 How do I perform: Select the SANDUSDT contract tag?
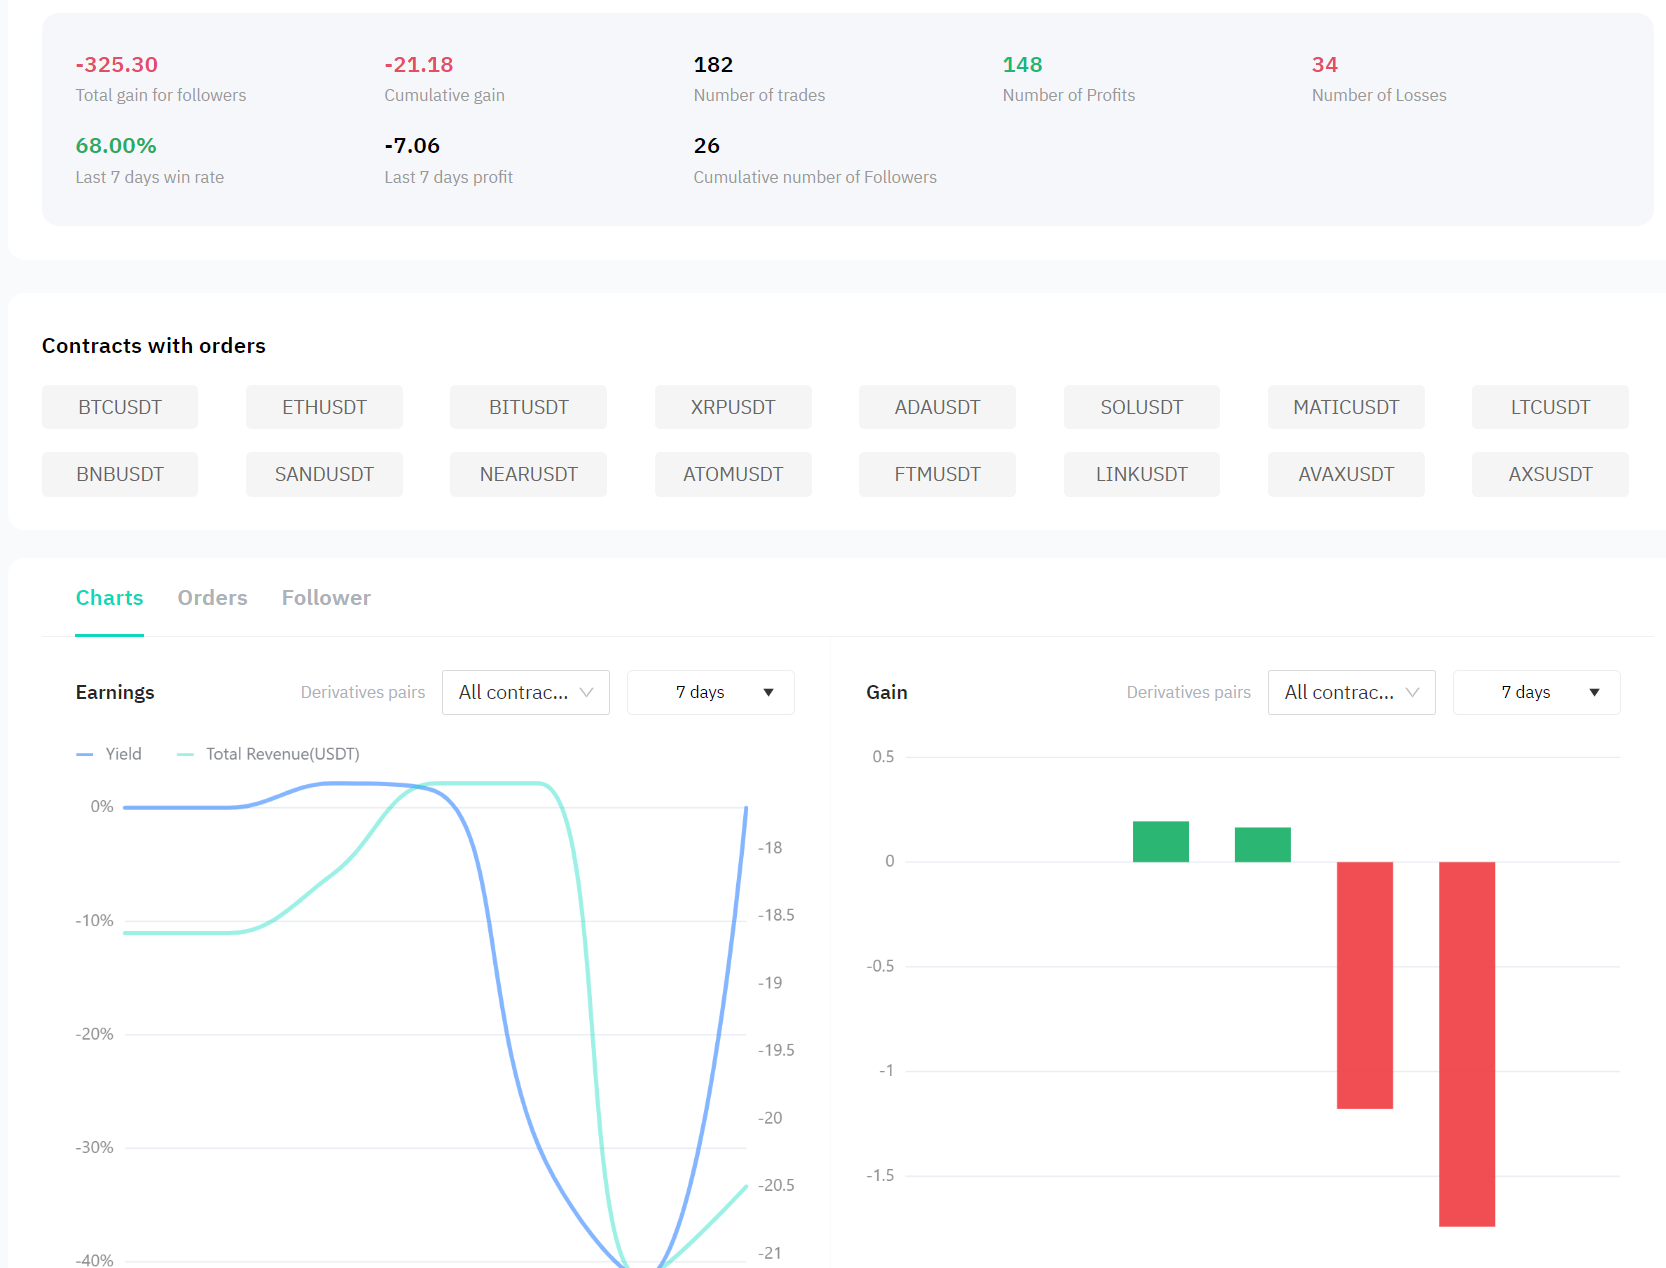(x=324, y=474)
